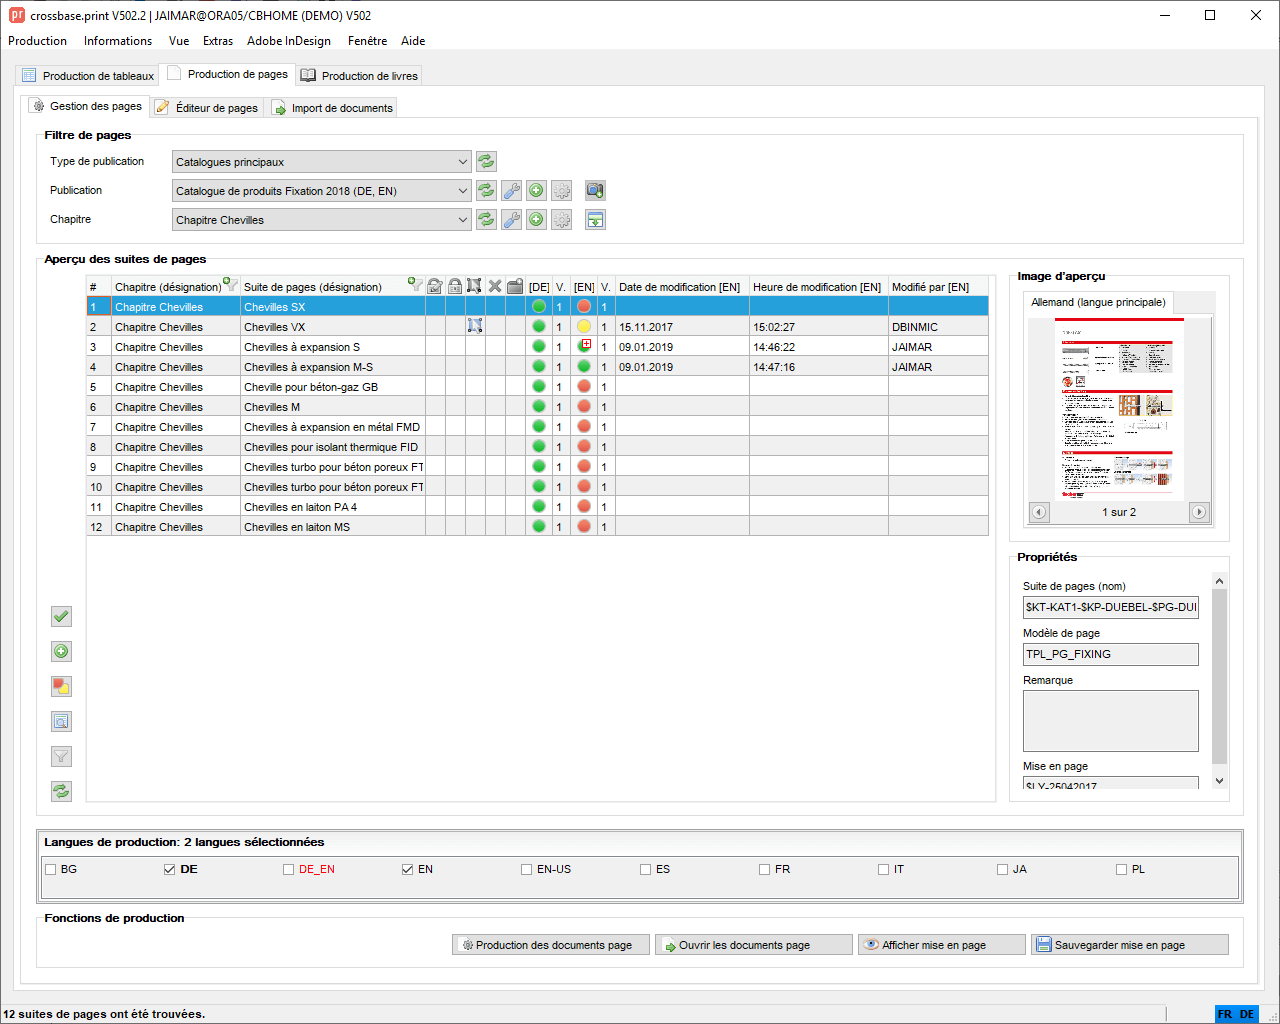Click the X delete column header icon
Image resolution: width=1280 pixels, height=1024 pixels.
[495, 286]
